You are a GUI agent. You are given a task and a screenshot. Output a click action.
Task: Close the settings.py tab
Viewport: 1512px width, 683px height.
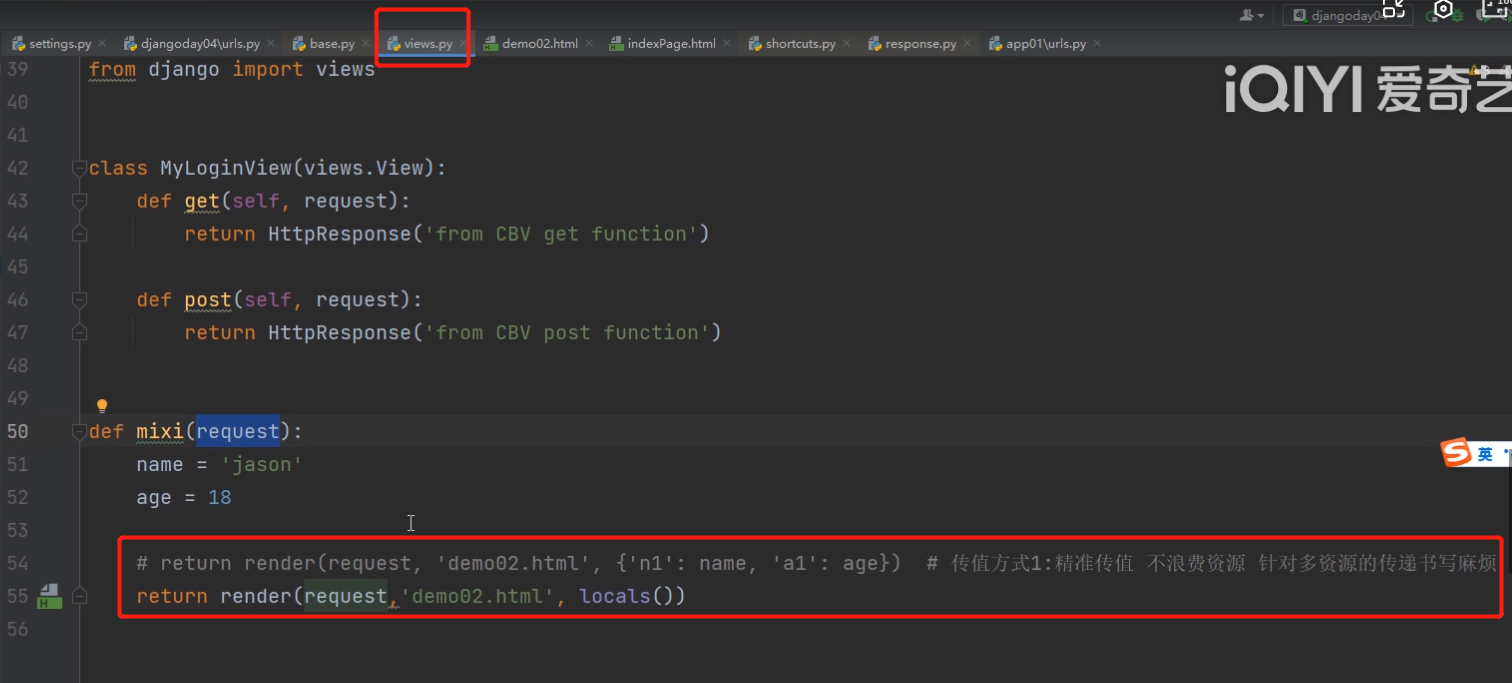103,44
